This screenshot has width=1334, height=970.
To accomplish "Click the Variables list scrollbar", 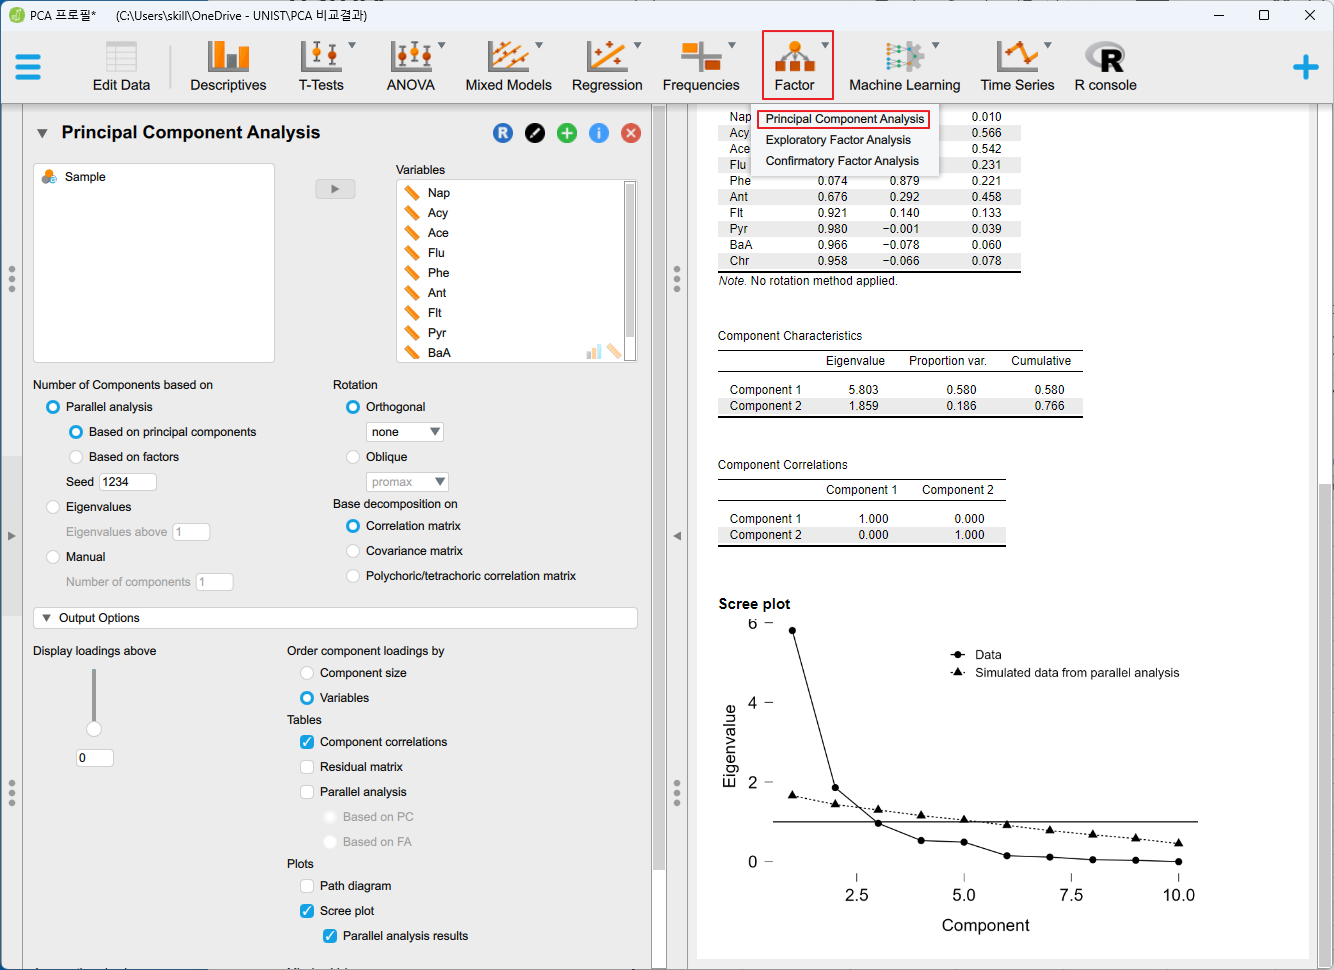I will (x=630, y=260).
